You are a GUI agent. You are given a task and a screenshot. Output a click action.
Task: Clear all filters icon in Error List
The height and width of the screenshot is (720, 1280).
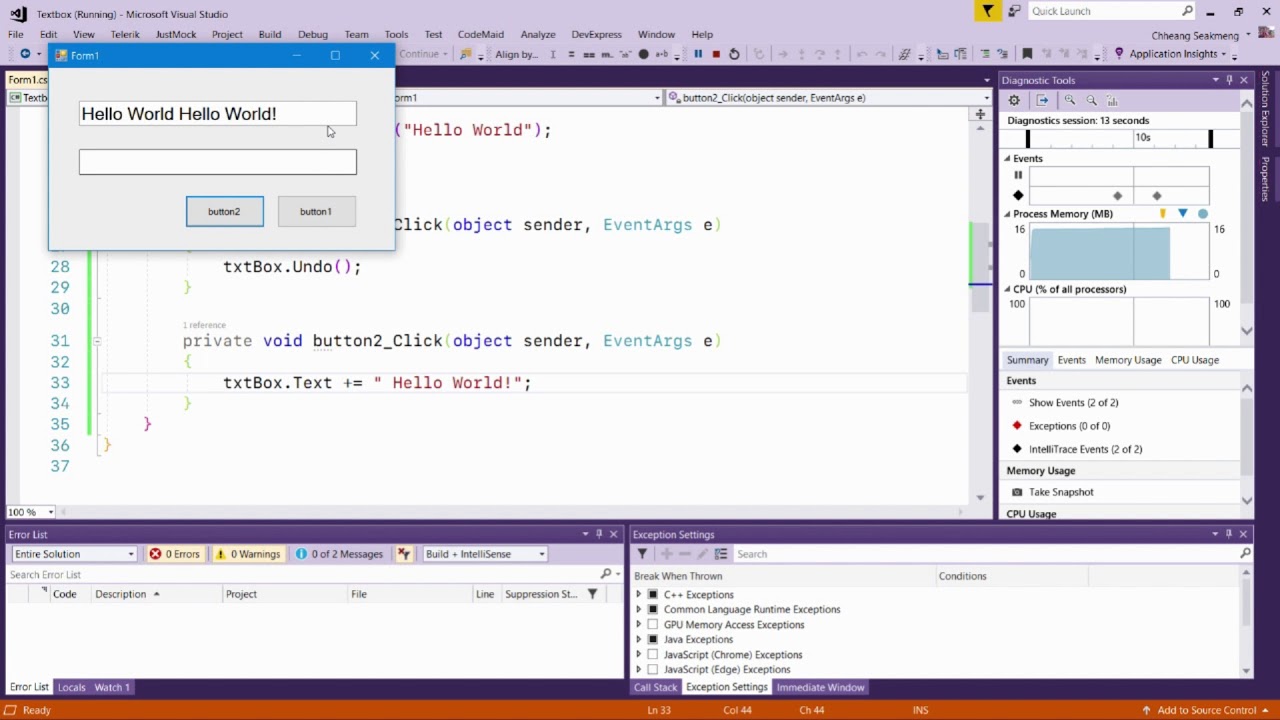[404, 554]
